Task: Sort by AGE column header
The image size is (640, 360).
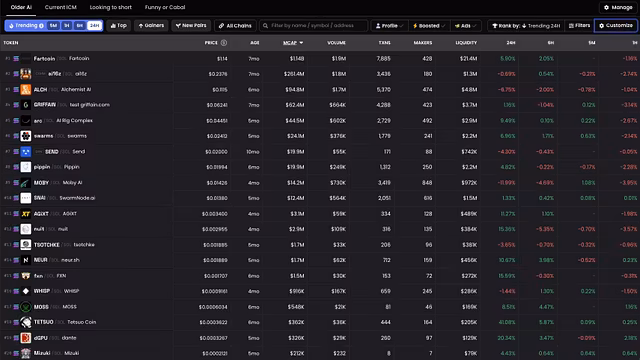Action: 255,43
